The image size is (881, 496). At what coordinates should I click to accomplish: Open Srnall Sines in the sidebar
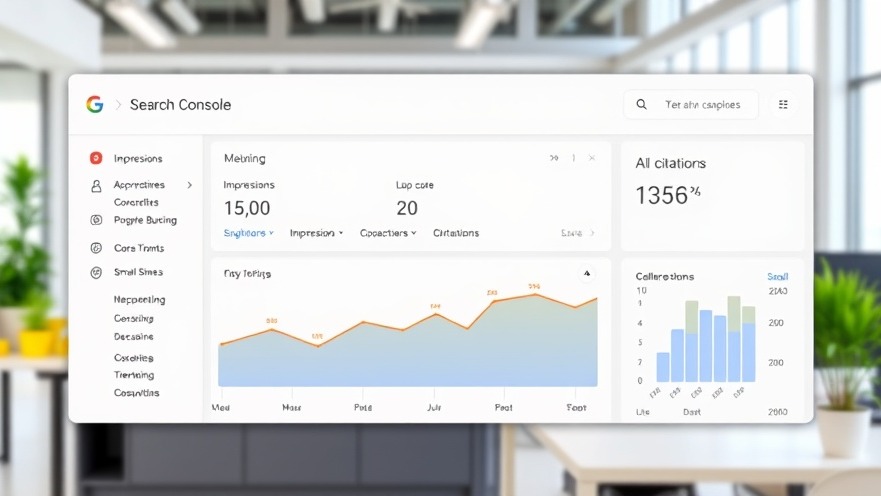138,272
